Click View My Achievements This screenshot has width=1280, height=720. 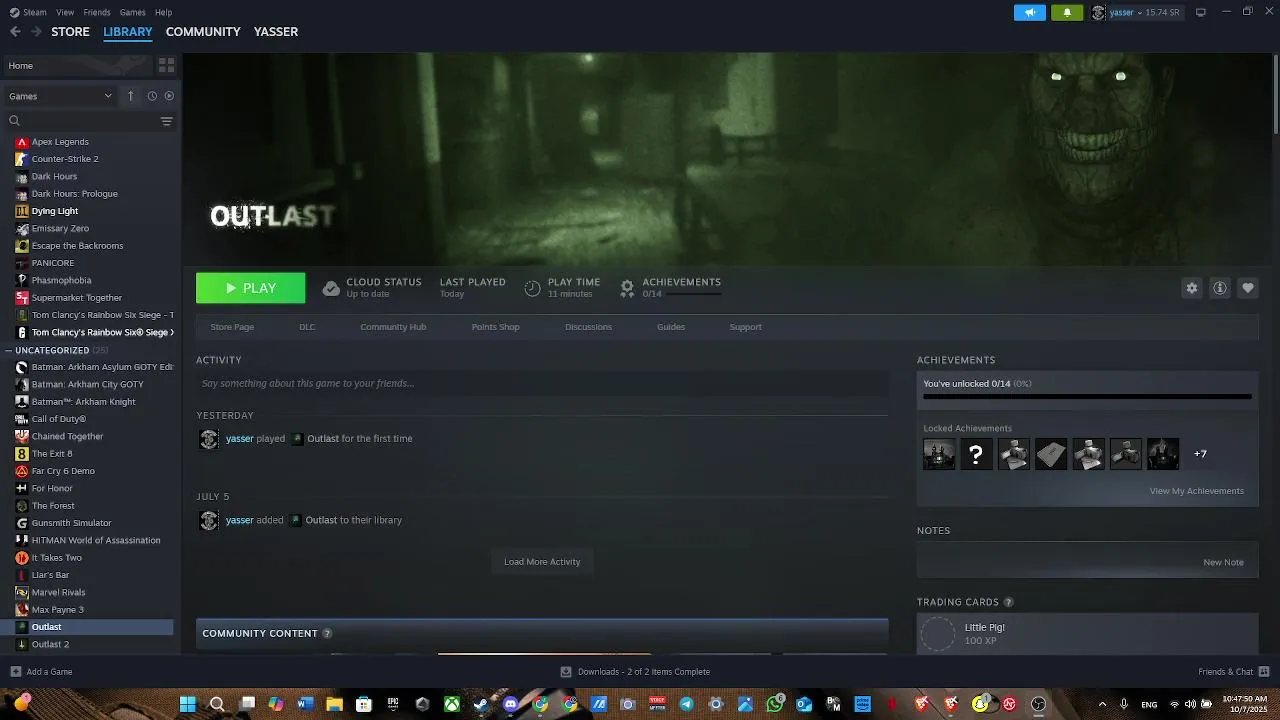(1196, 491)
